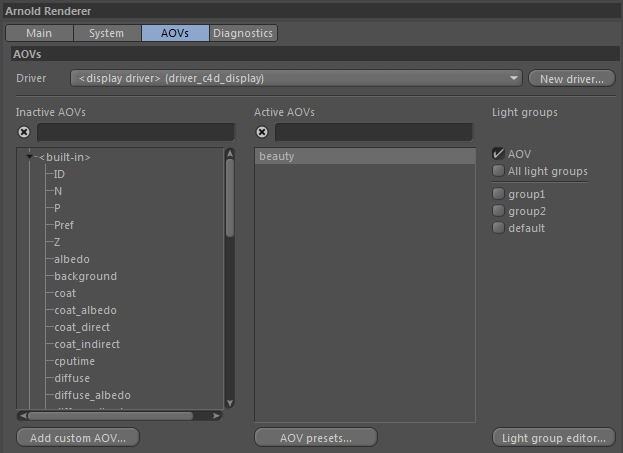
Task: Click the Inactive AOVs horizontal scrollbar thumb
Action: coord(110,416)
